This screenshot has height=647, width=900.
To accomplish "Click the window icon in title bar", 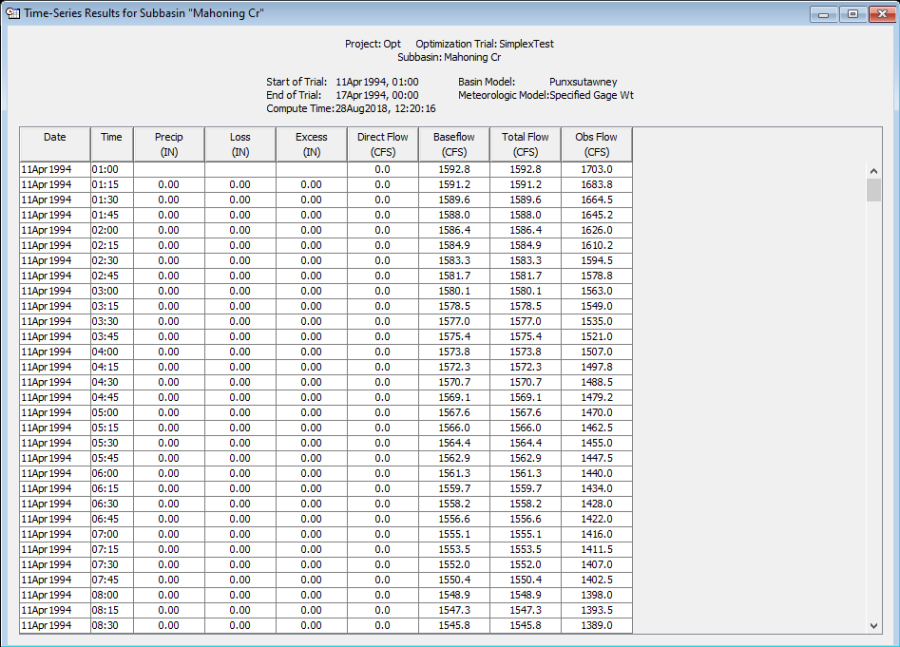I will coord(13,14).
